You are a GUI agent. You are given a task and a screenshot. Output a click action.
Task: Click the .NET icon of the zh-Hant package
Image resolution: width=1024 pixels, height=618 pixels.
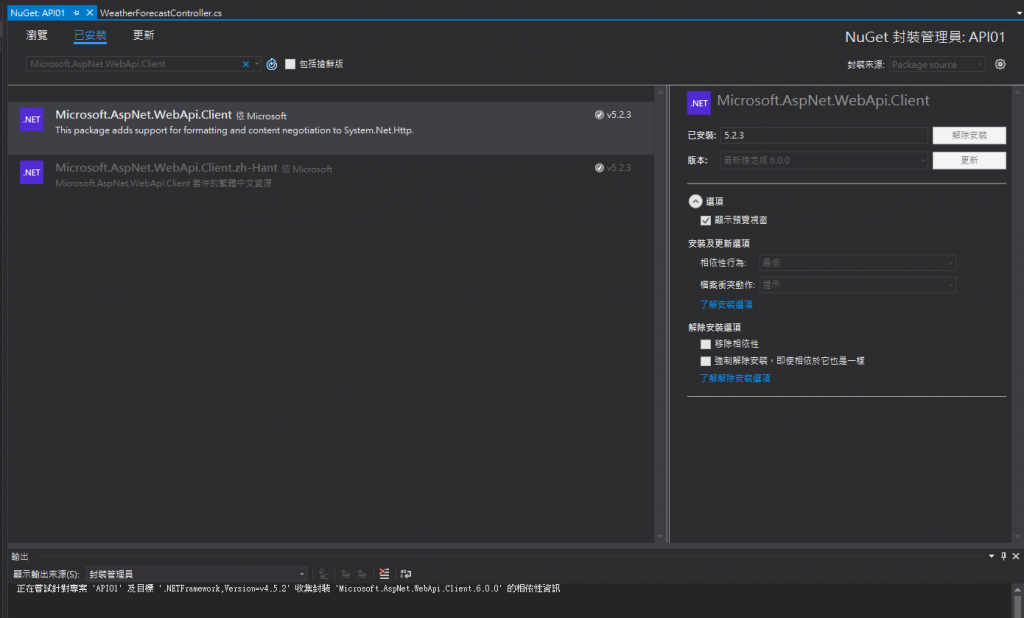click(31, 172)
